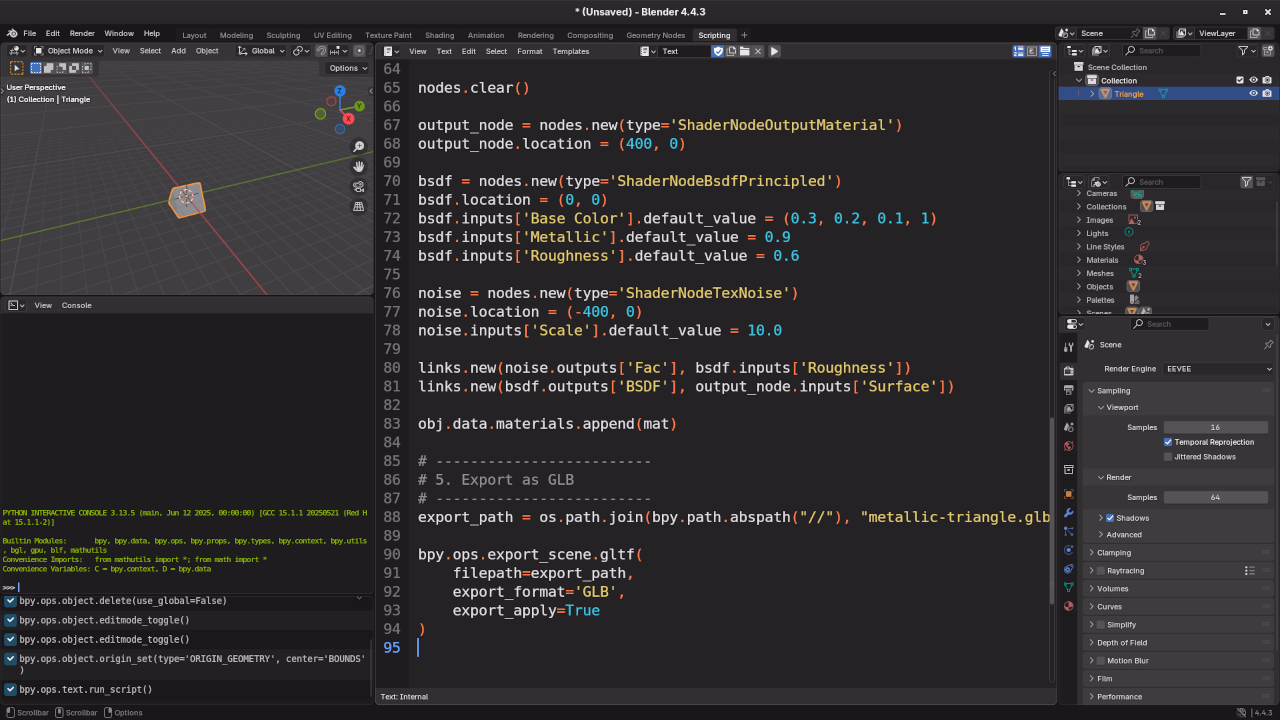Toggle pin on Scene properties header

click(x=1268, y=344)
